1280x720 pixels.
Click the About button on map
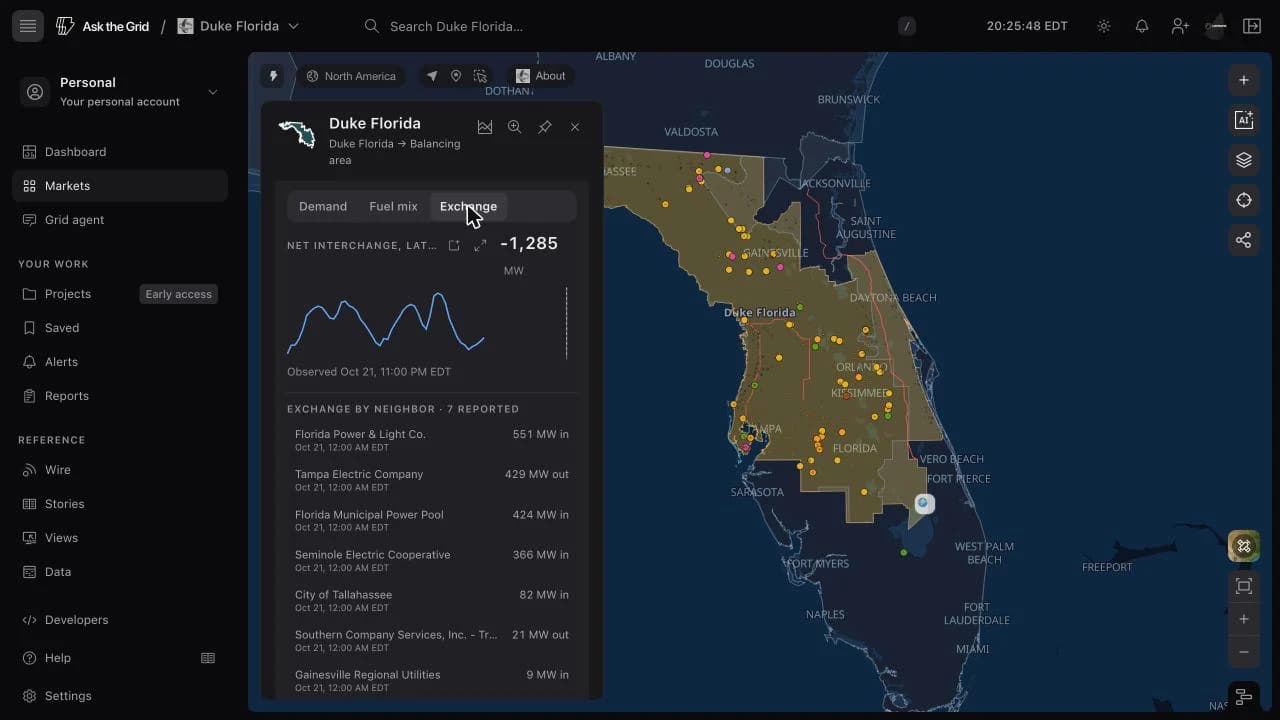(541, 76)
